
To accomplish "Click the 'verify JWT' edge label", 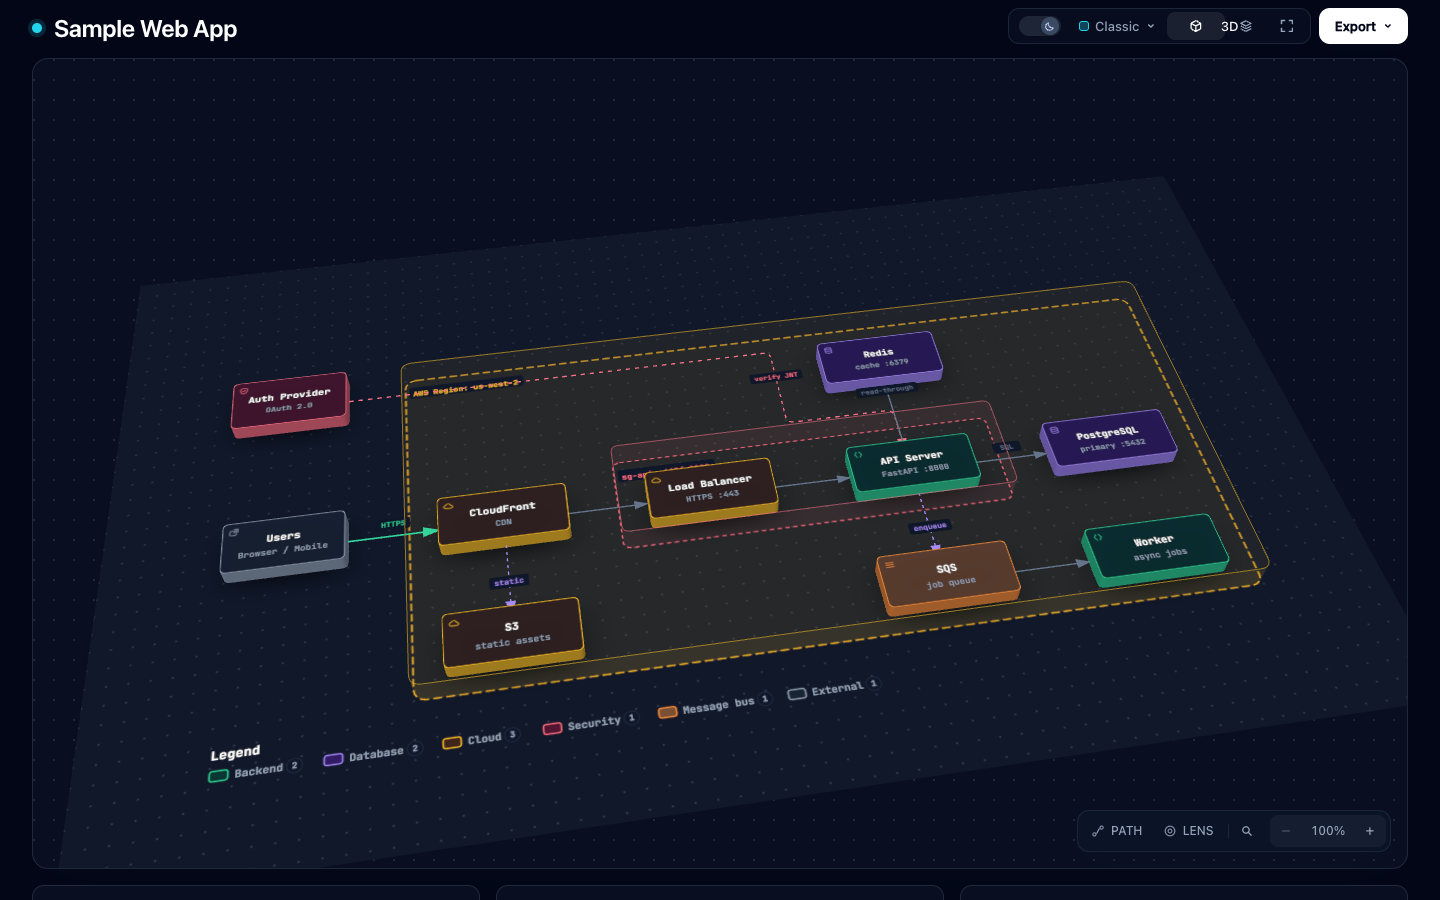I will pos(776,377).
